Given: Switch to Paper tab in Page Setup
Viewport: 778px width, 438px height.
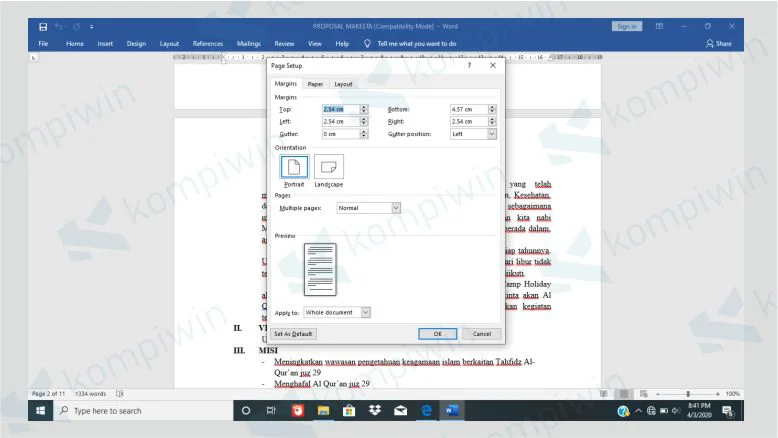Looking at the screenshot, I should pyautogui.click(x=315, y=84).
